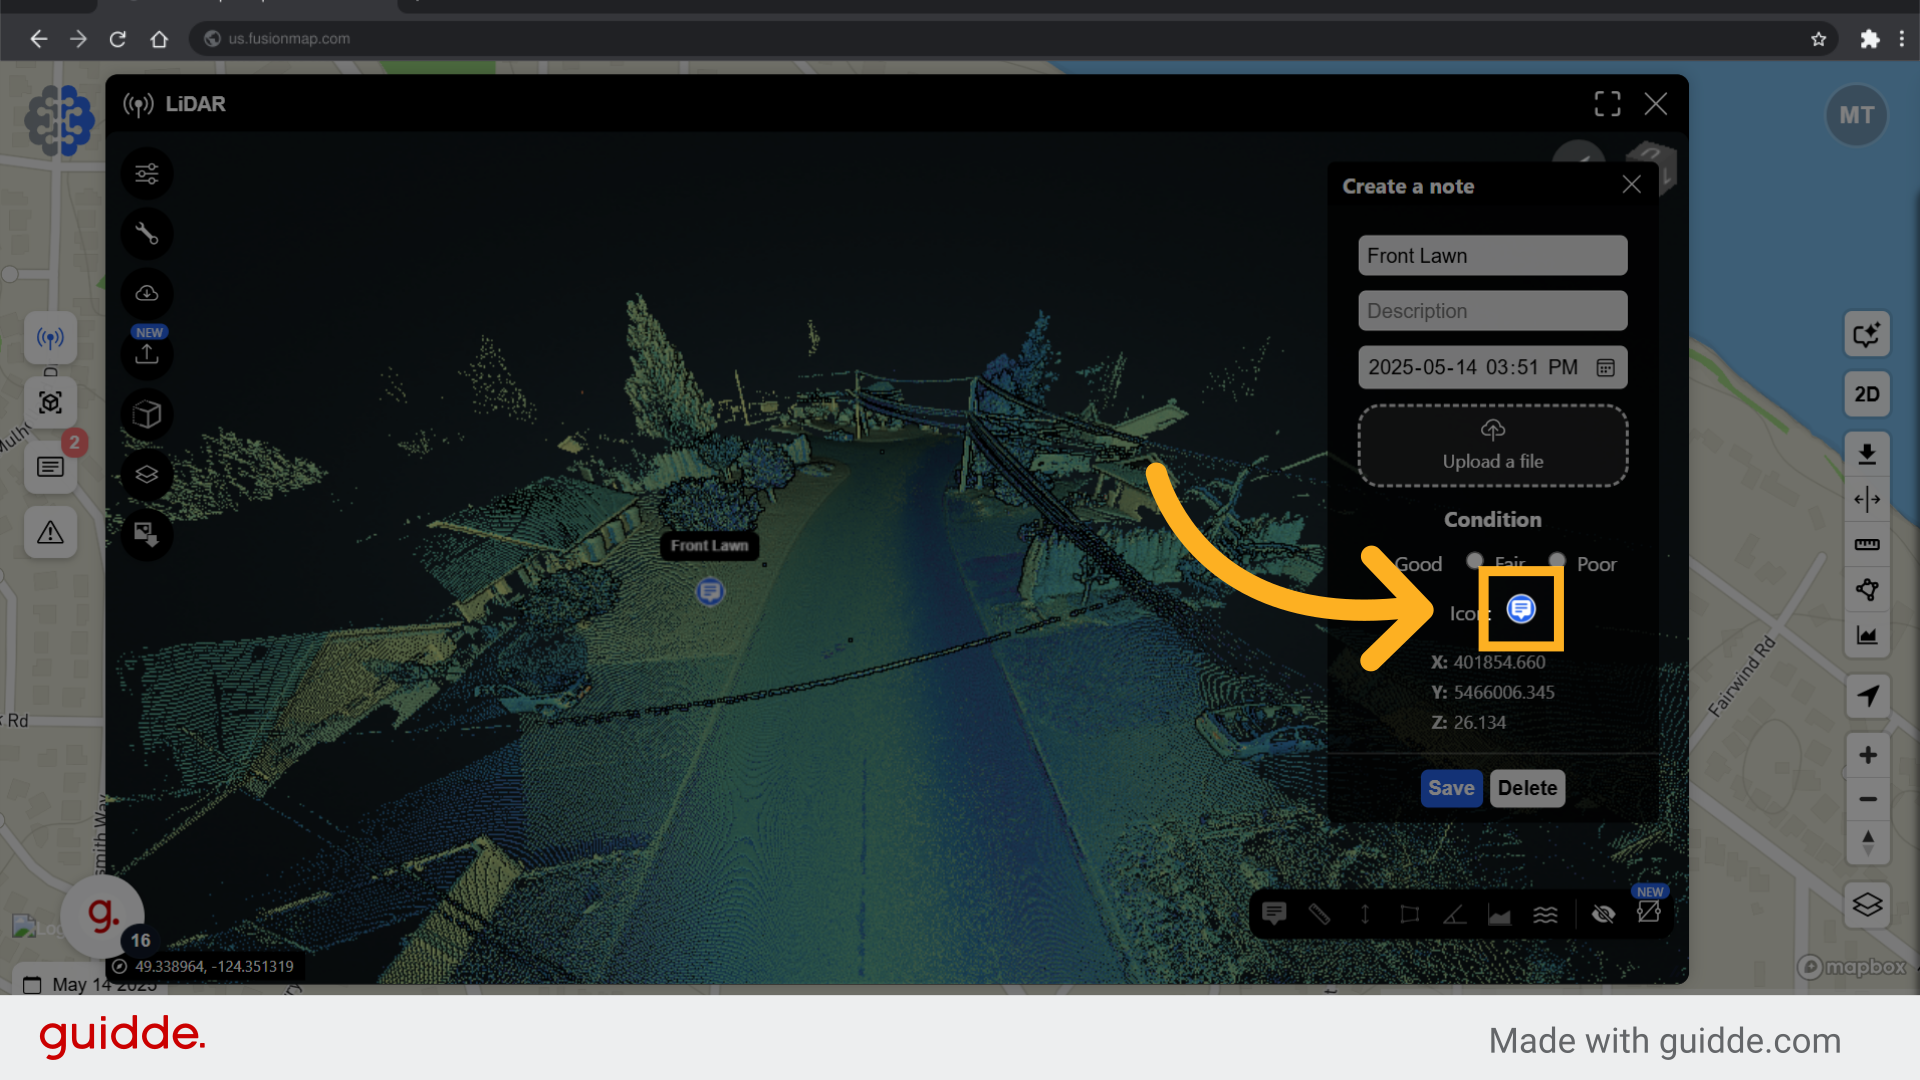1920x1080 pixels.
Task: Zoom out the map with minus
Action: tap(1866, 799)
